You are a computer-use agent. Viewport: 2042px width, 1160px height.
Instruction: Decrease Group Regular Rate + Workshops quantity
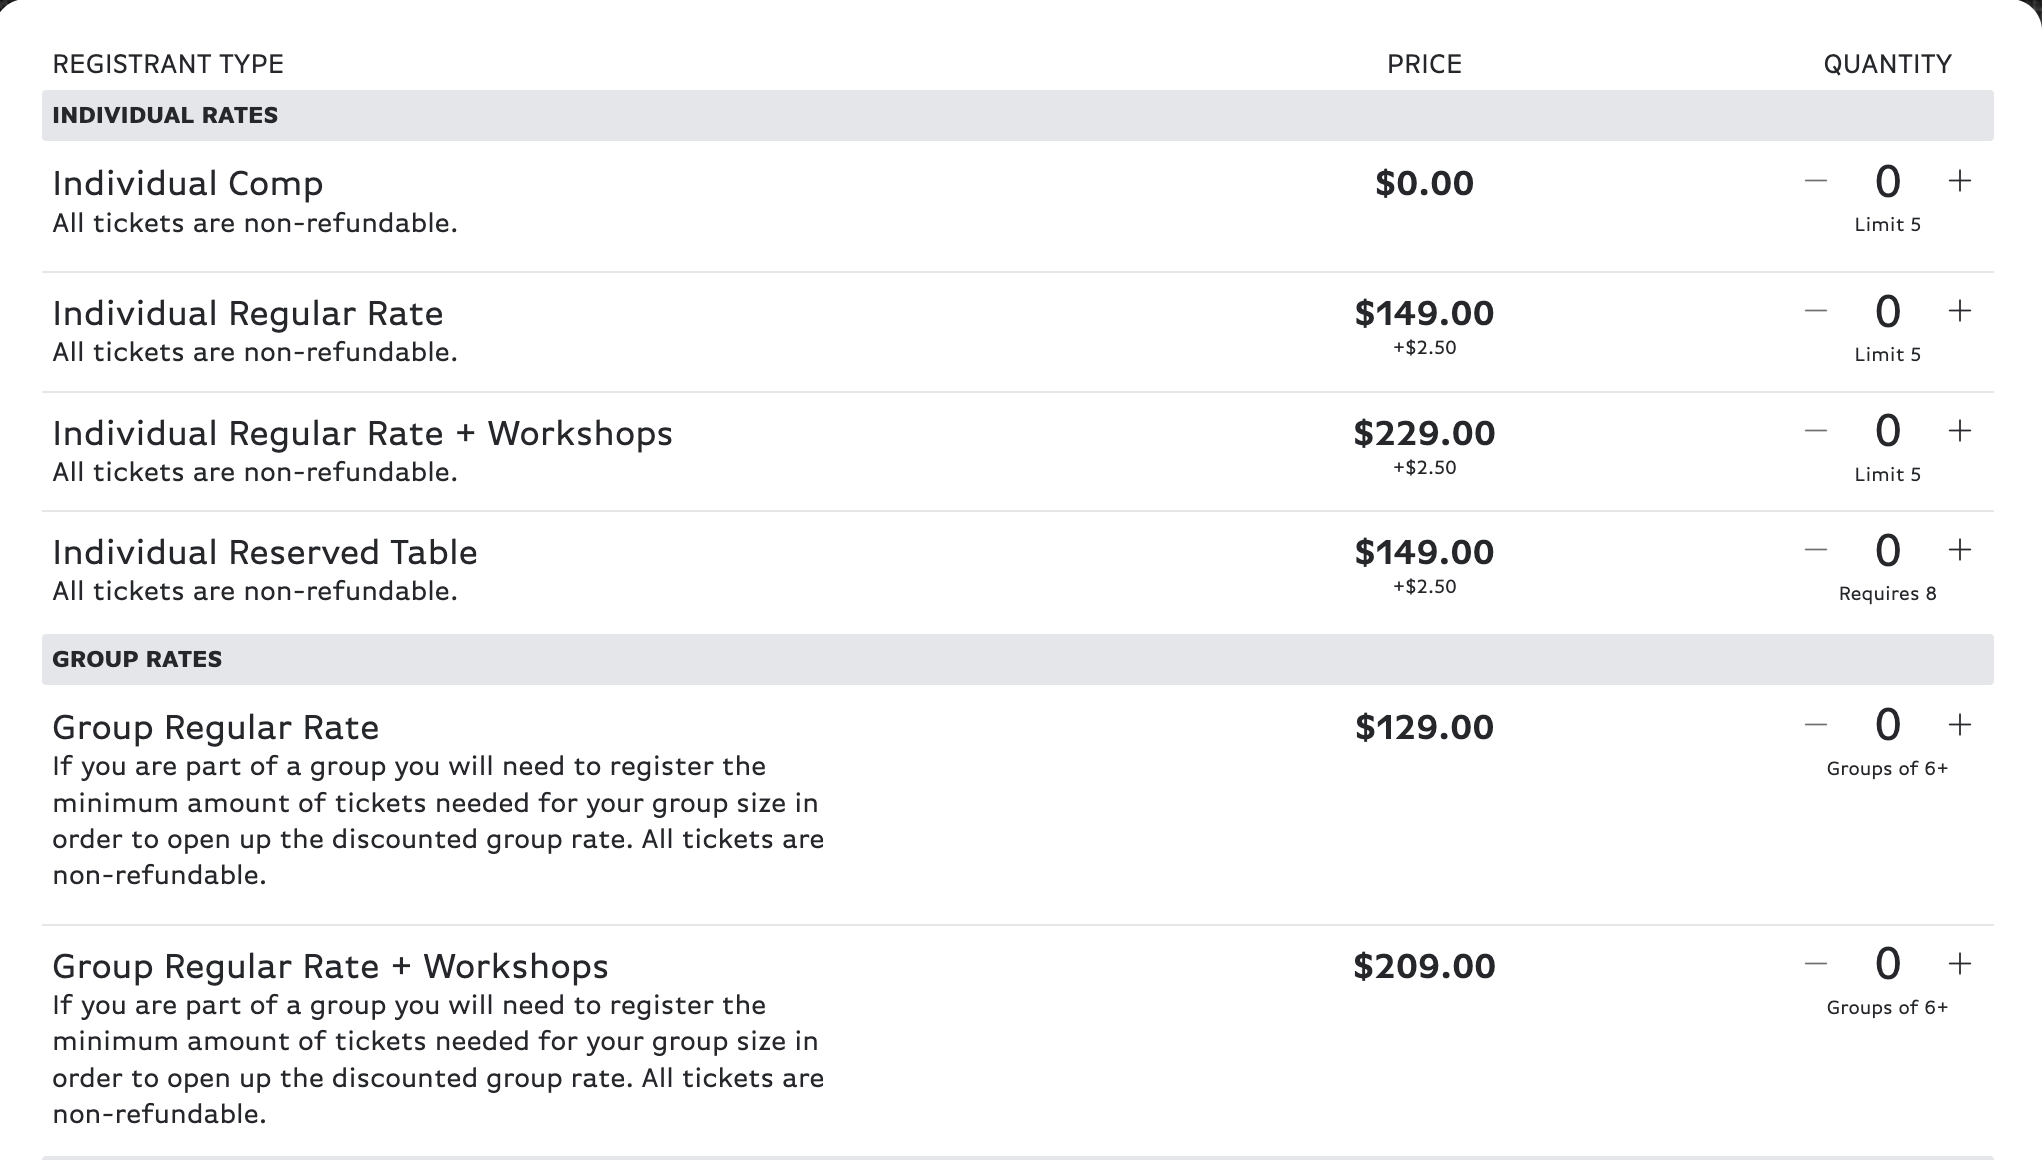click(1816, 964)
